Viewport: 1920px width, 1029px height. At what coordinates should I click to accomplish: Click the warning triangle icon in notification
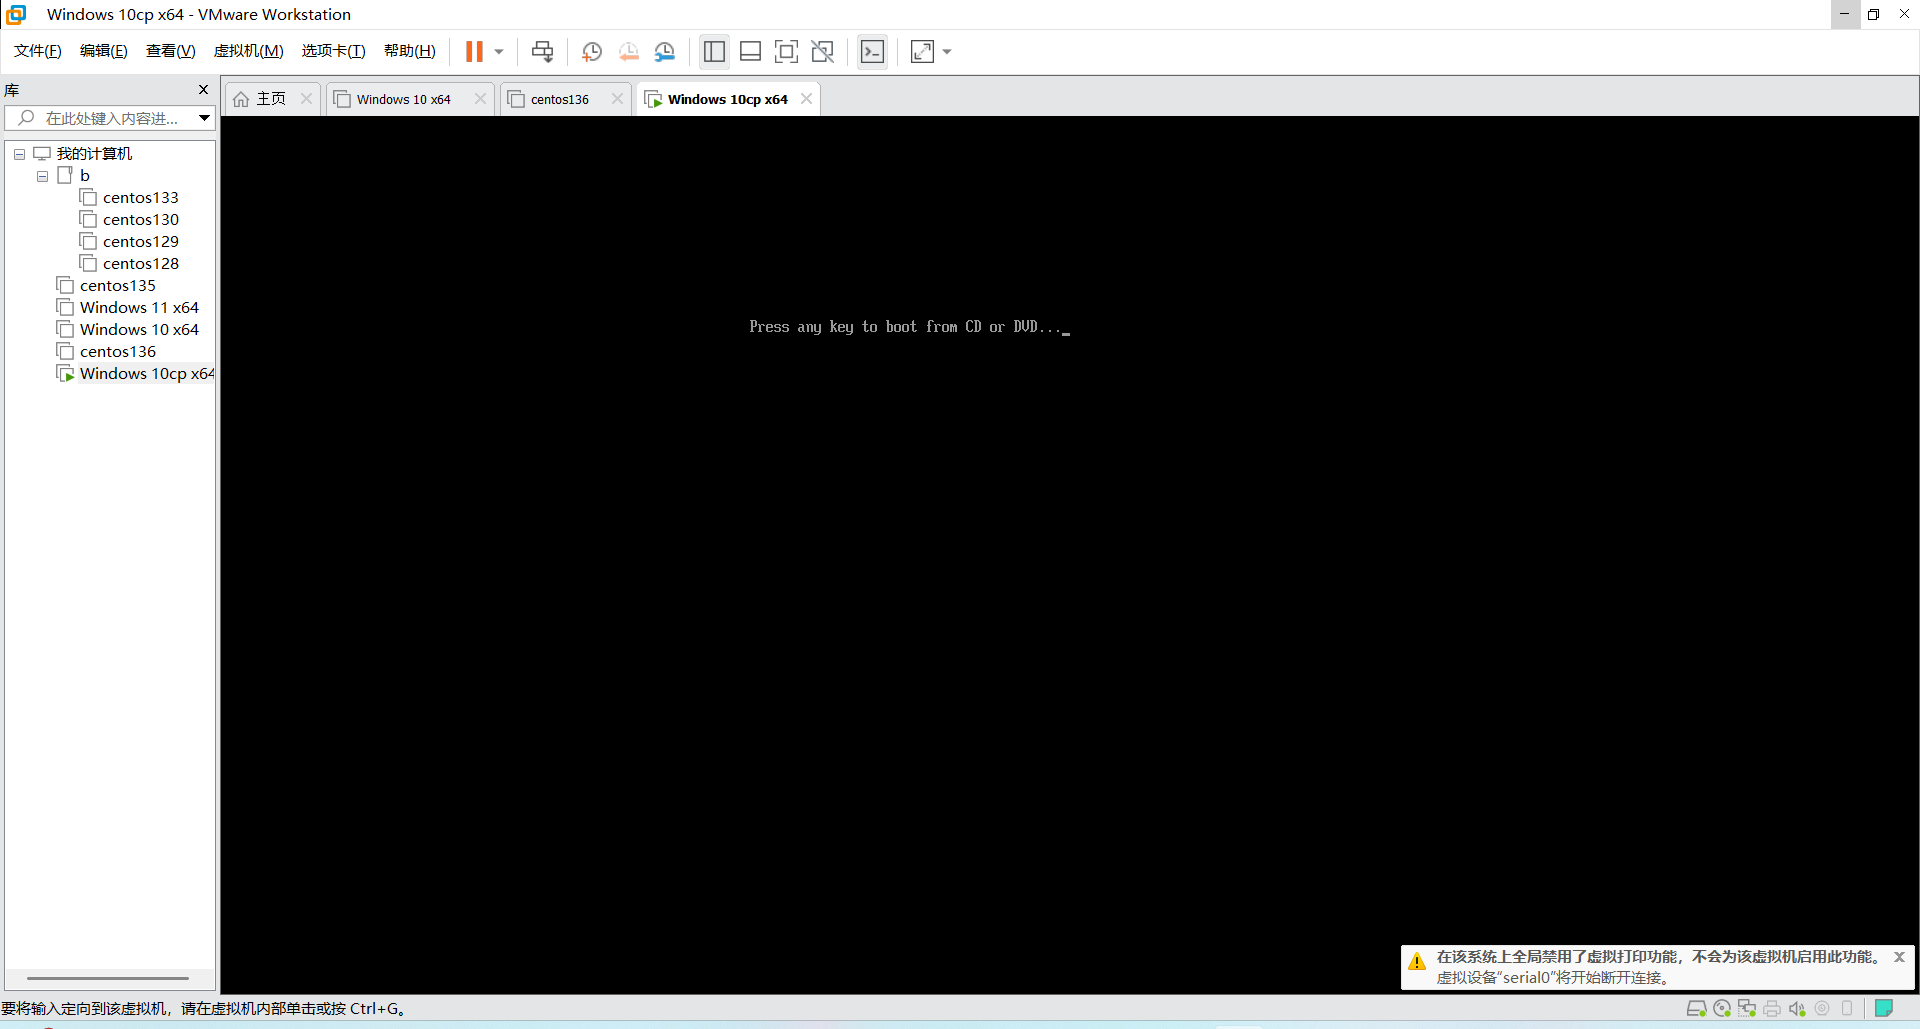click(x=1417, y=962)
